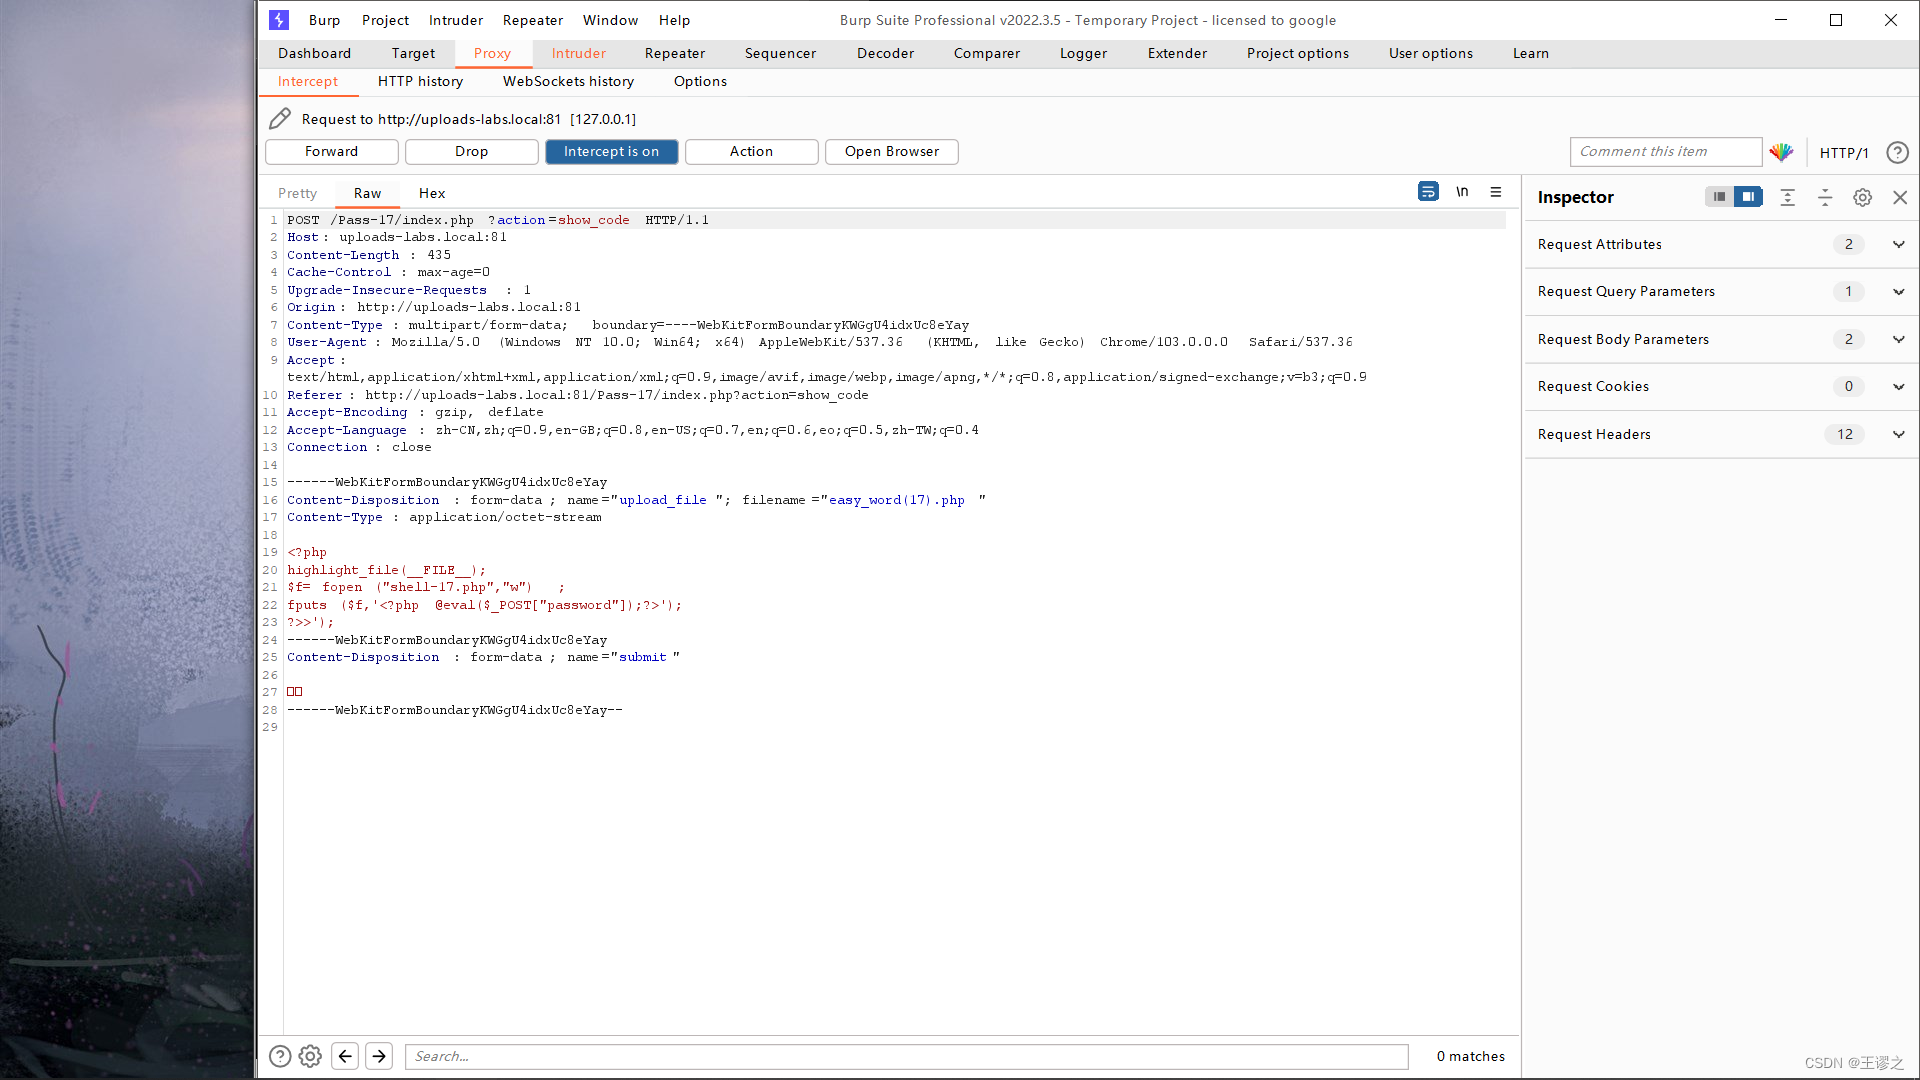Open the Window menu

(x=610, y=20)
